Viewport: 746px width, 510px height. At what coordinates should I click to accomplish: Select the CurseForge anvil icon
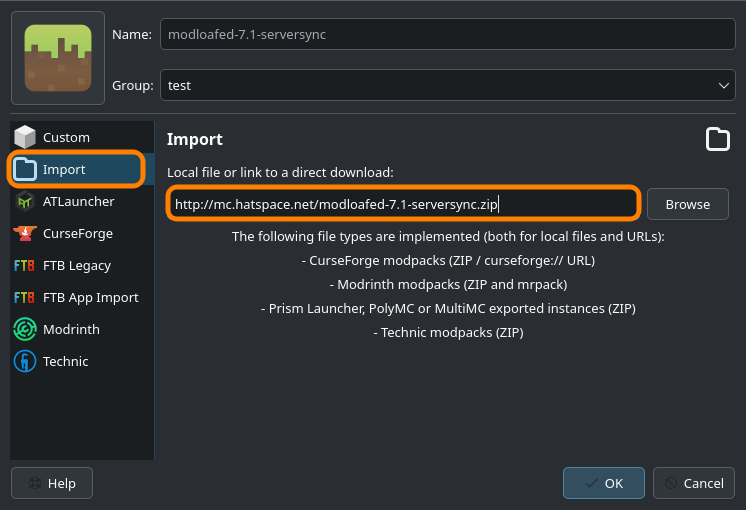[26, 234]
